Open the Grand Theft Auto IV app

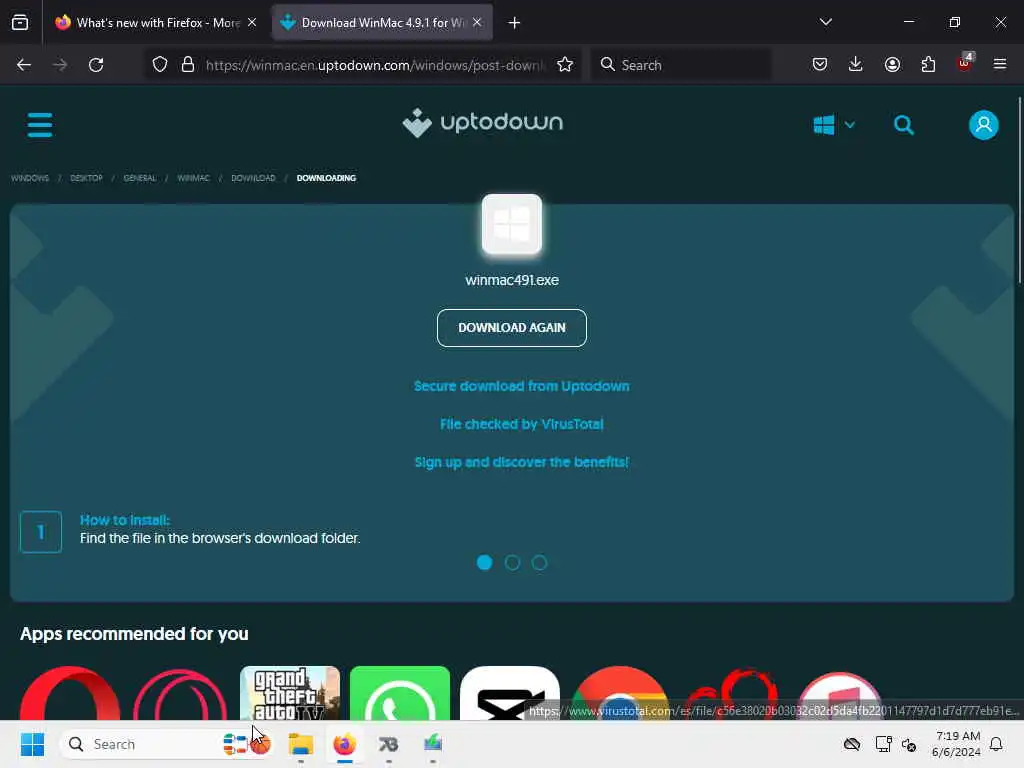(290, 693)
